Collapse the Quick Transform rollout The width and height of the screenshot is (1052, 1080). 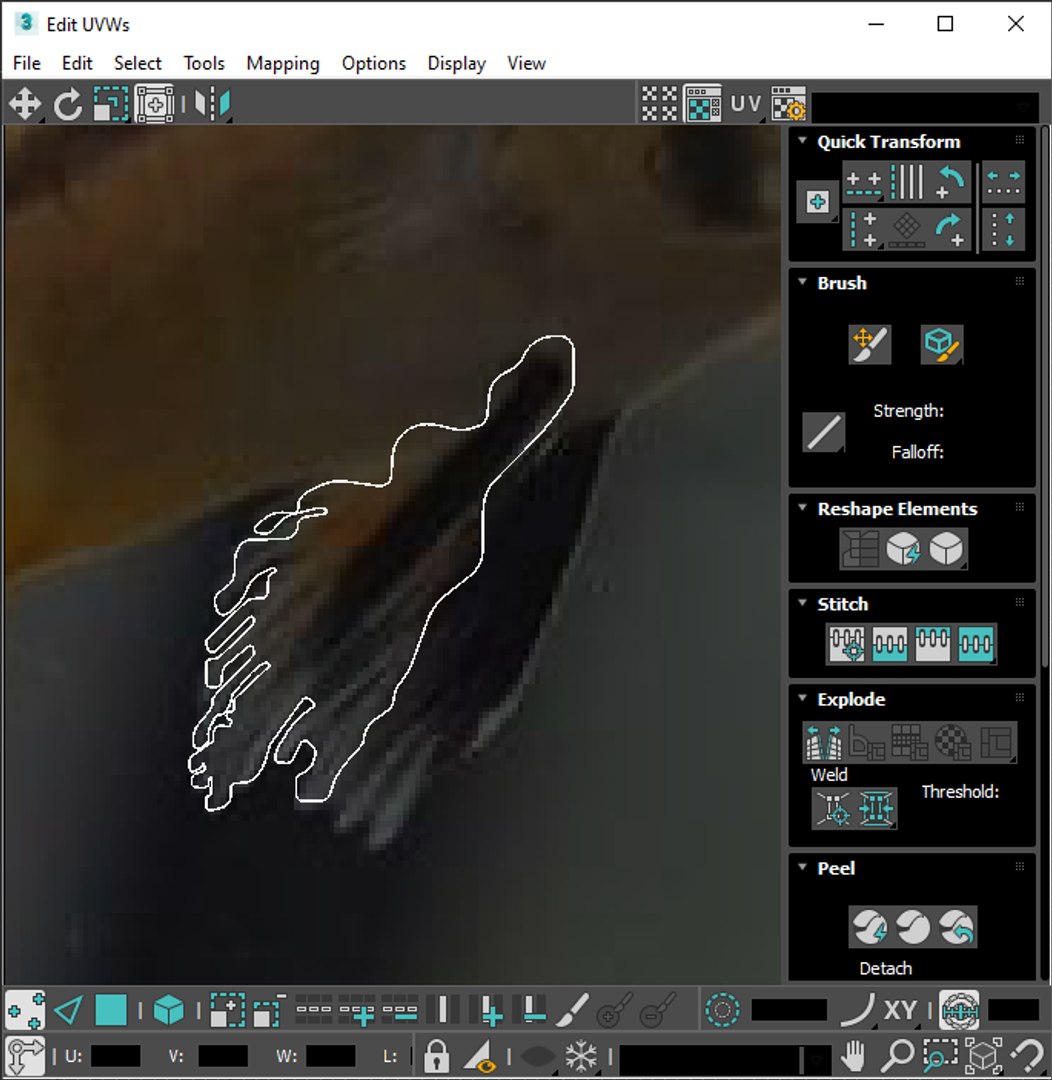802,141
